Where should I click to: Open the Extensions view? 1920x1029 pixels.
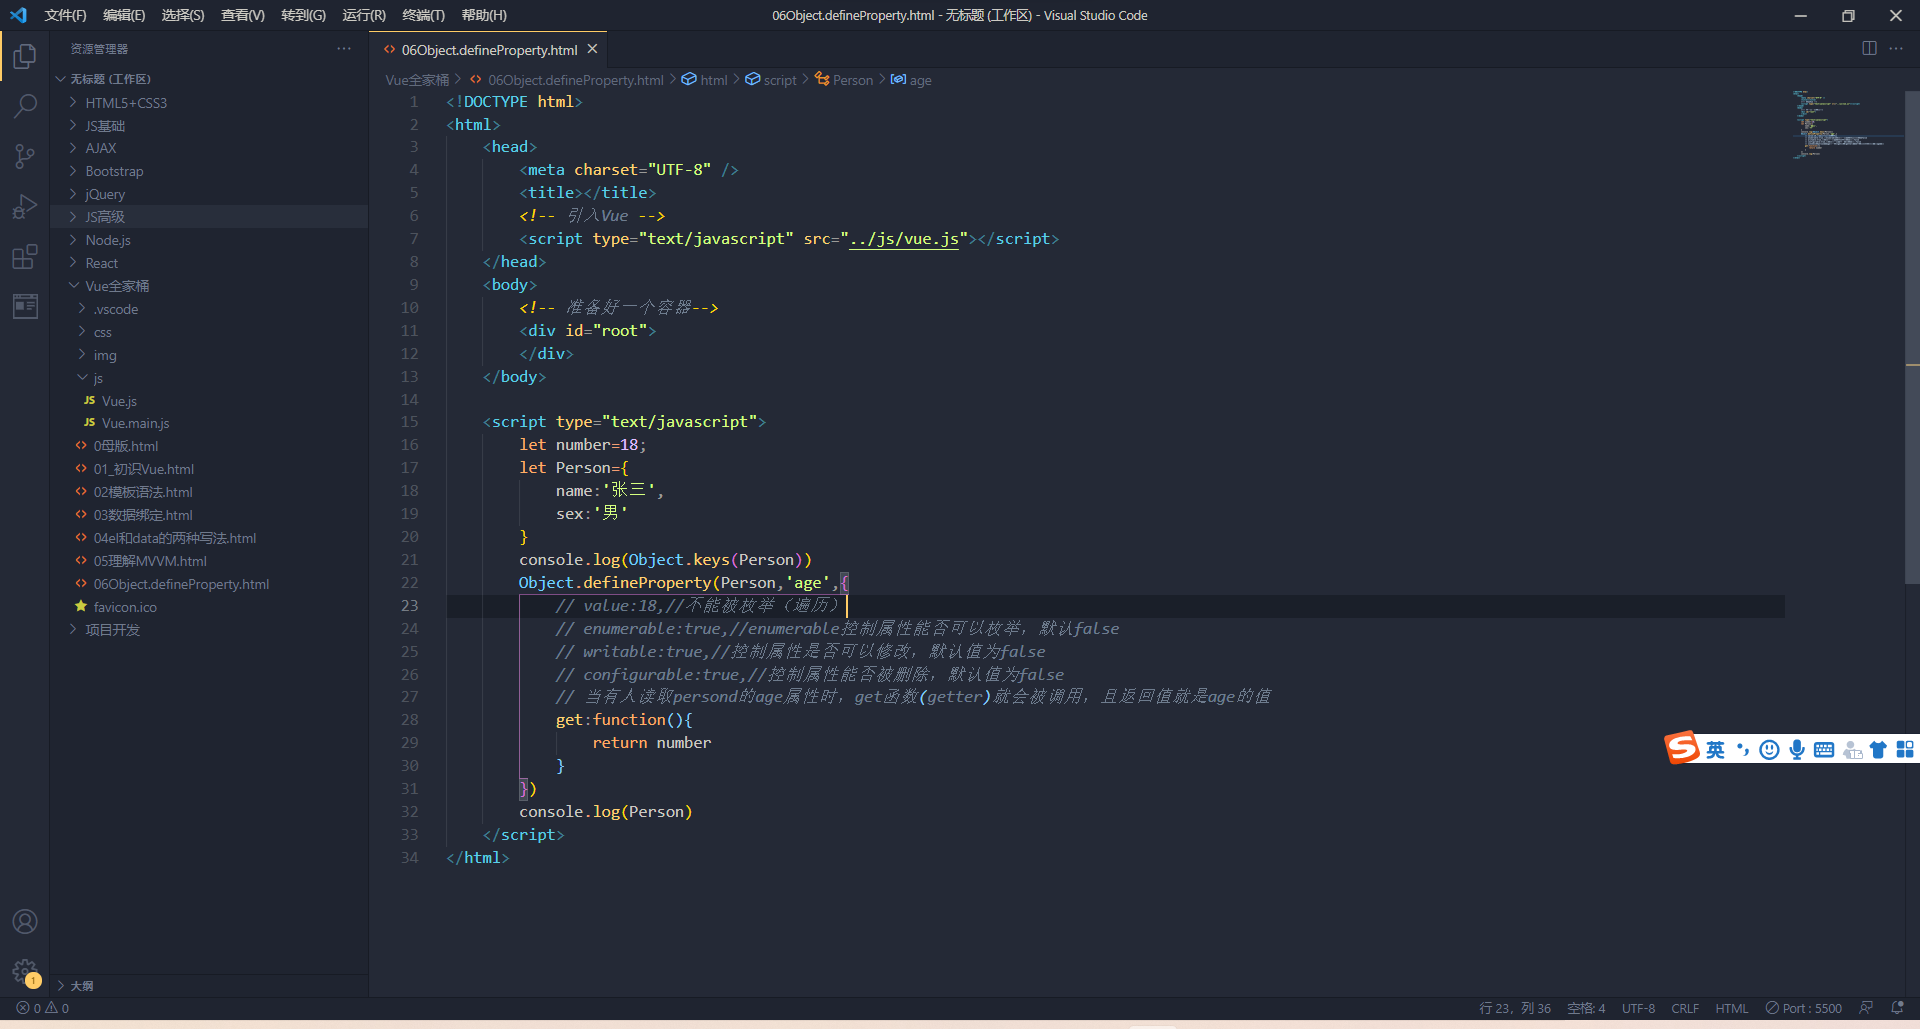[25, 257]
